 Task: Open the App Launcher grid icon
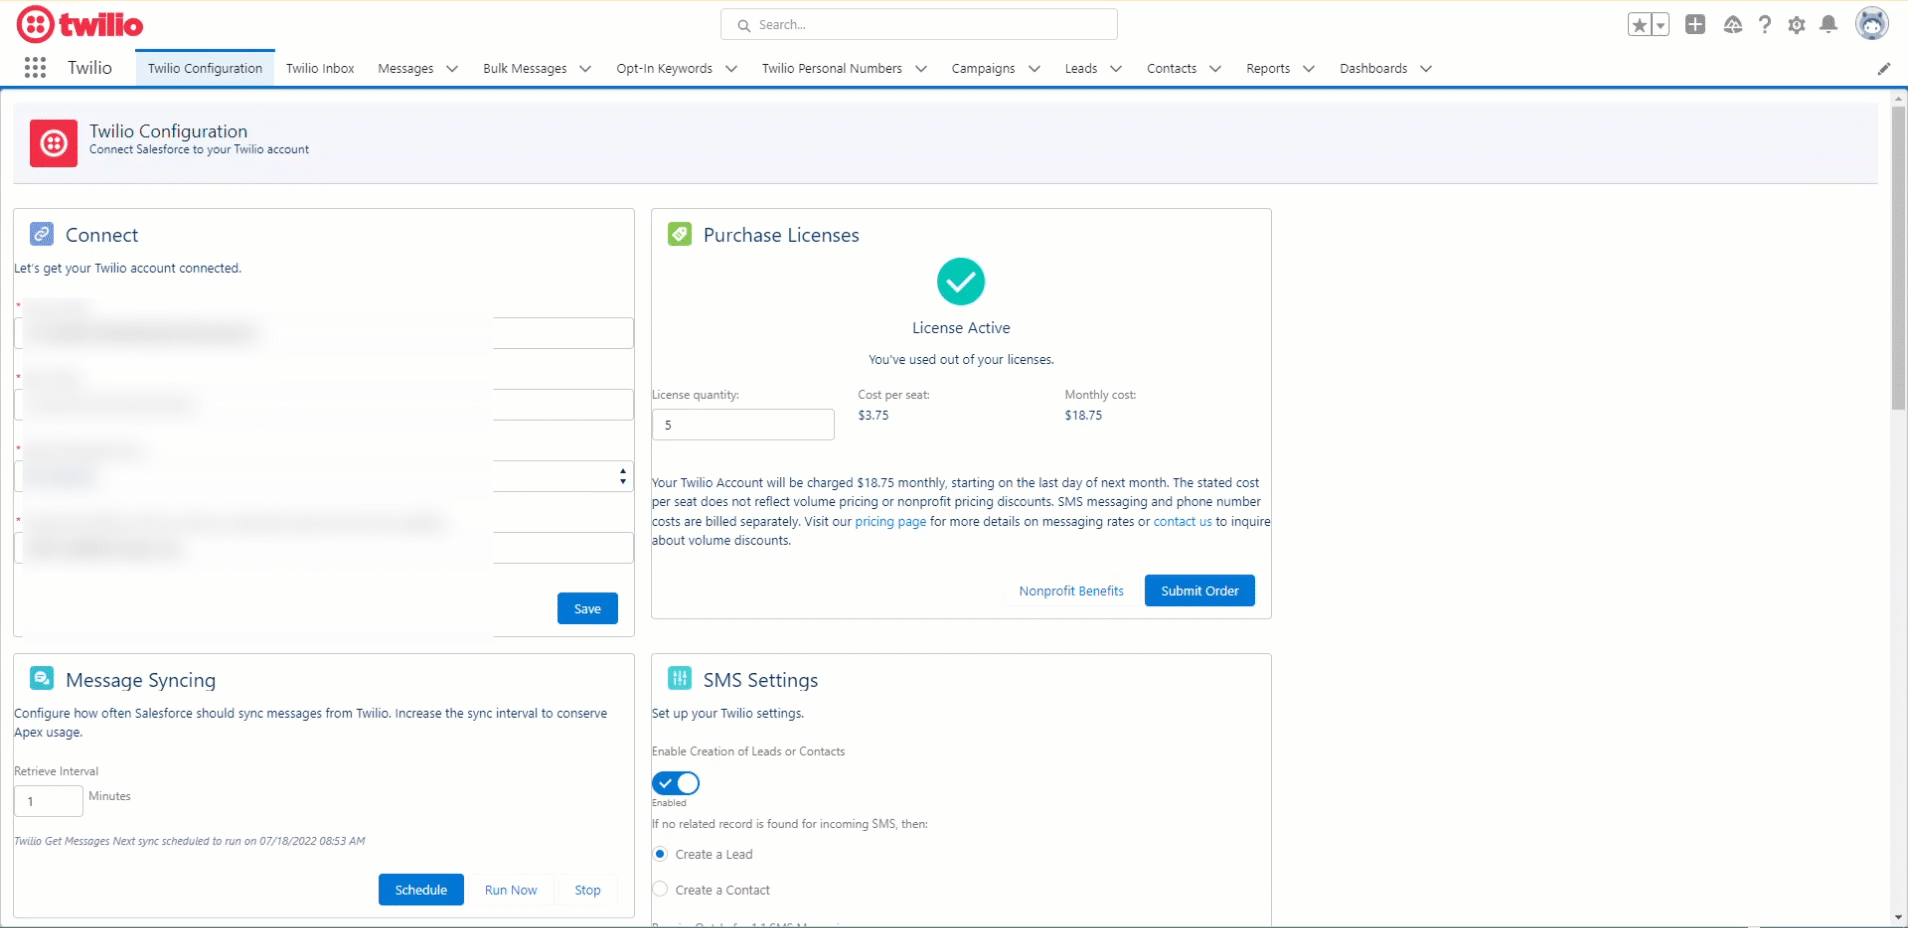coord(35,67)
